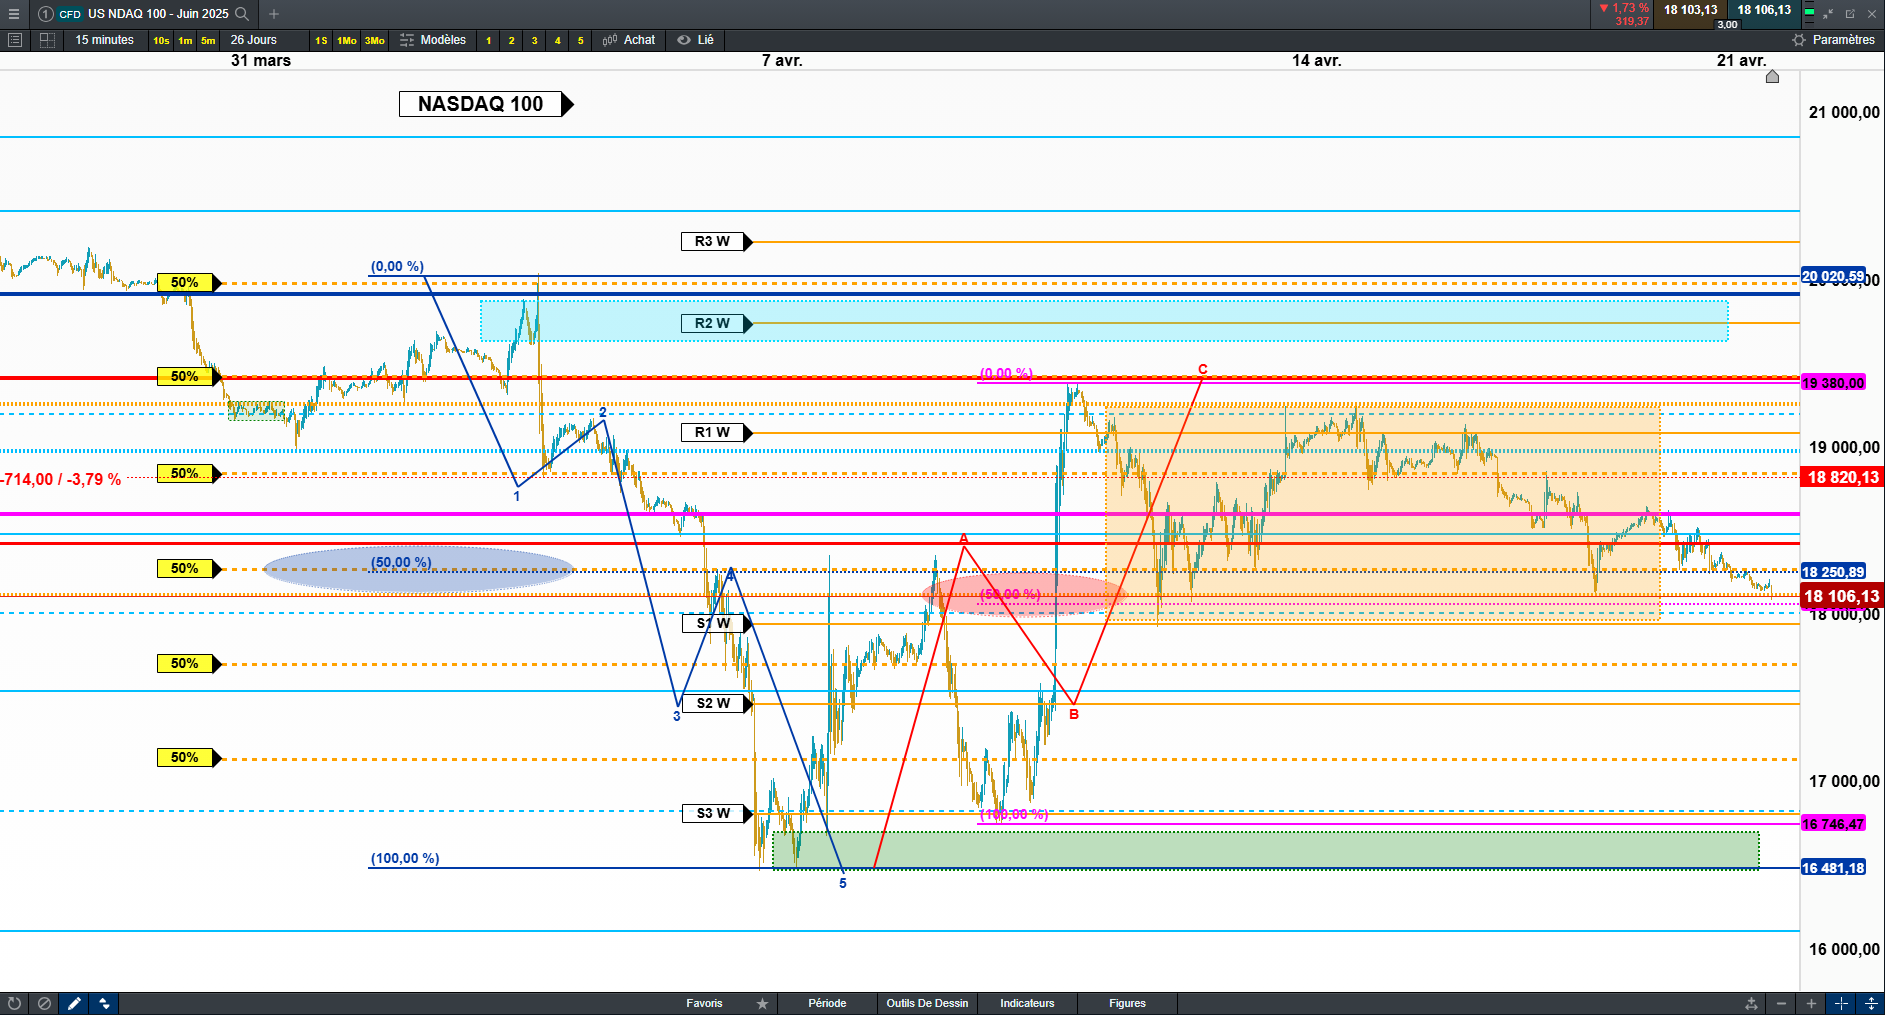
Task: Click the 19 380,00 price tag
Action: (x=1833, y=383)
